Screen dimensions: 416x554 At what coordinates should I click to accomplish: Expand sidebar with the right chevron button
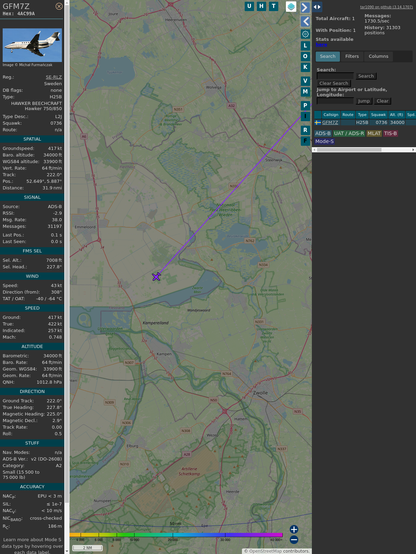point(305,7)
